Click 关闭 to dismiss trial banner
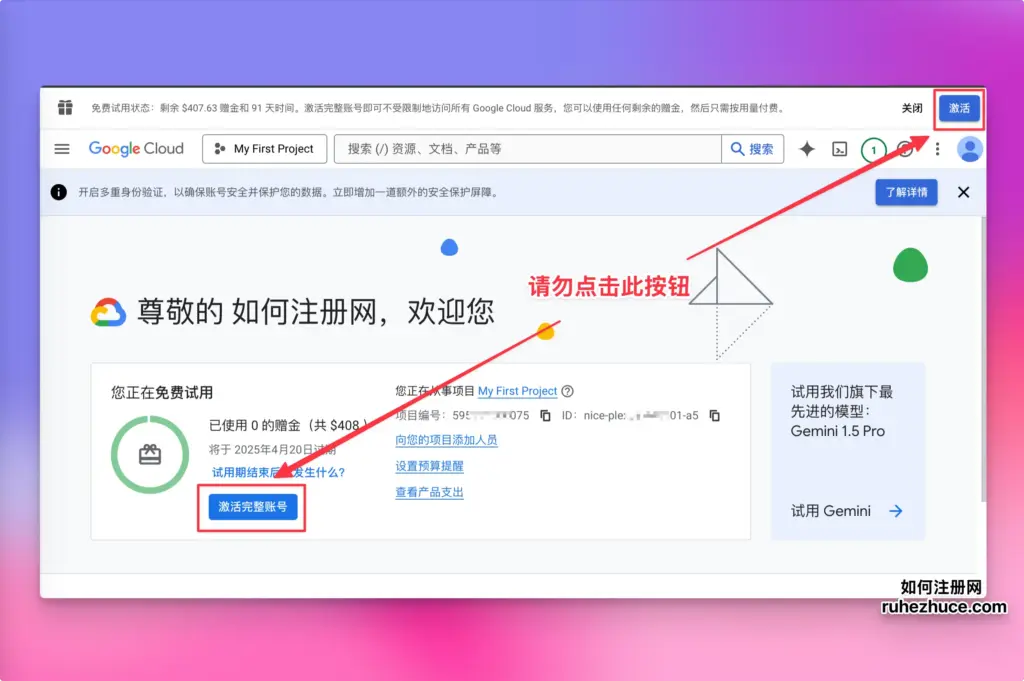The width and height of the screenshot is (1024, 681). coord(912,108)
